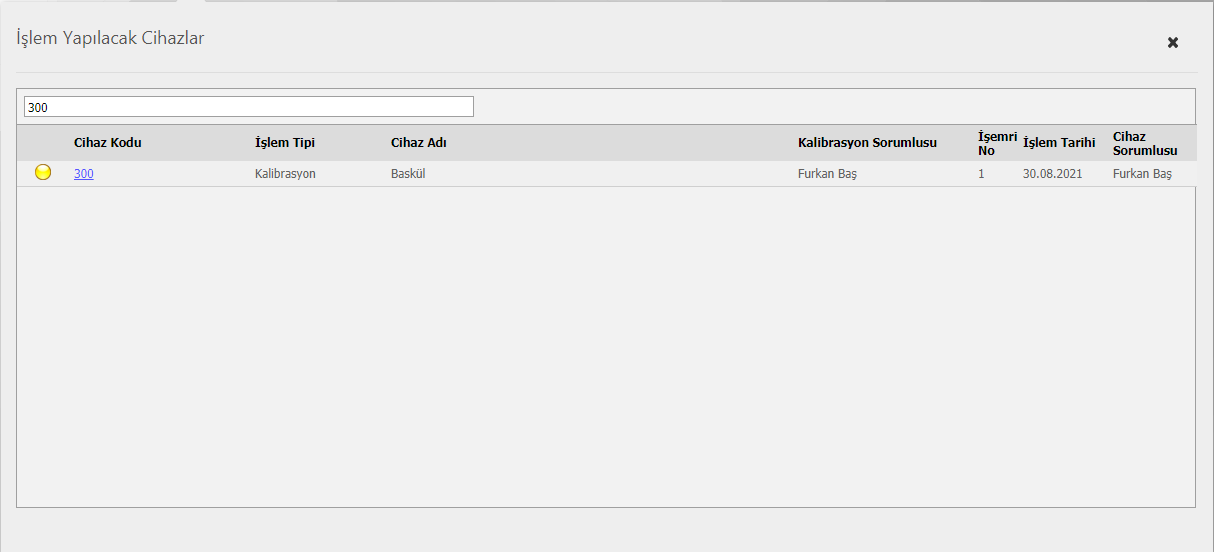Click the blank header above the status icon
This screenshot has height=552, width=1214.
click(x=43, y=143)
